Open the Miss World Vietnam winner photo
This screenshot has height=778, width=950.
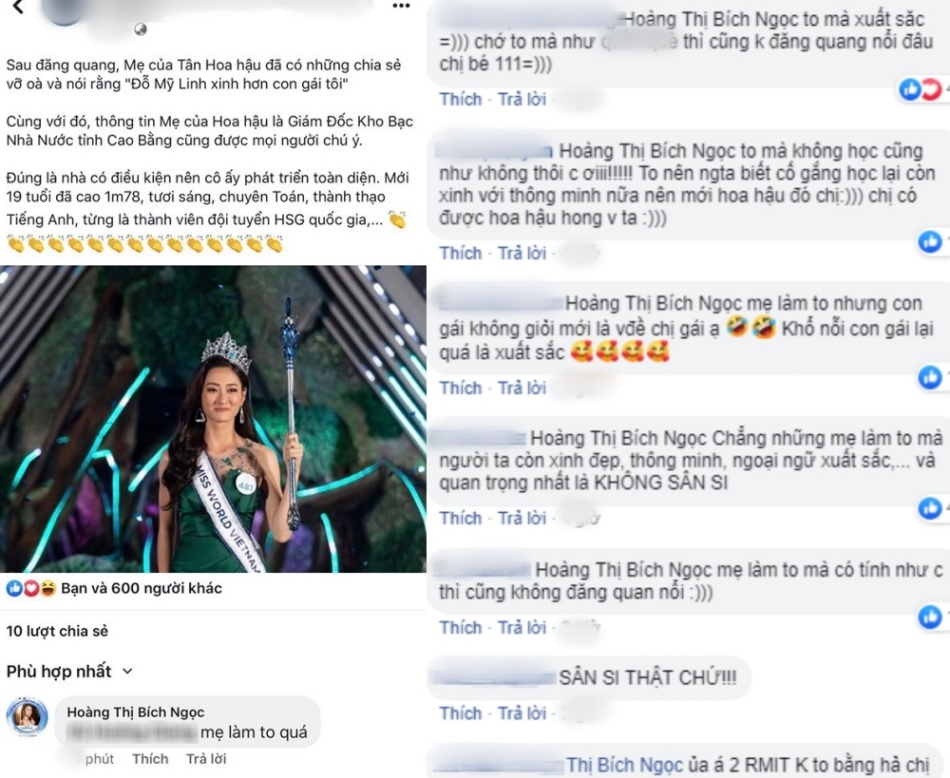(213, 419)
